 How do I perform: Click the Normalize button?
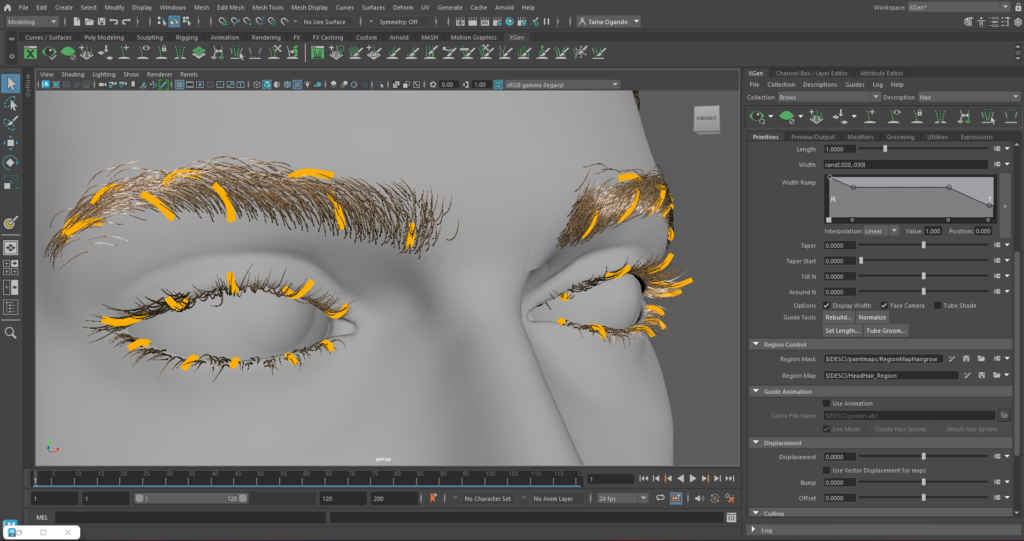(x=873, y=317)
